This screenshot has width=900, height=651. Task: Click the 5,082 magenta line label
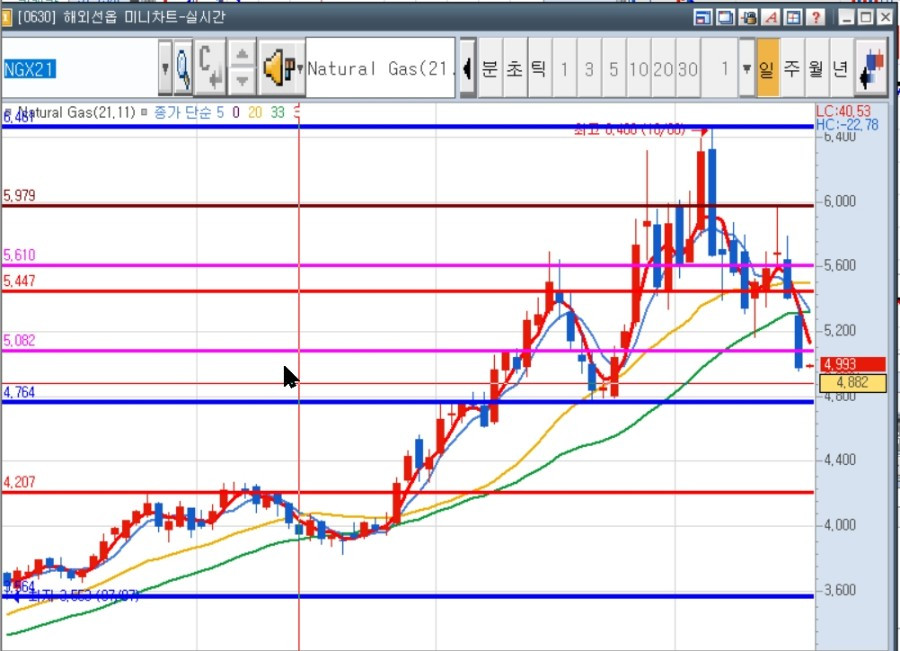[x=20, y=340]
